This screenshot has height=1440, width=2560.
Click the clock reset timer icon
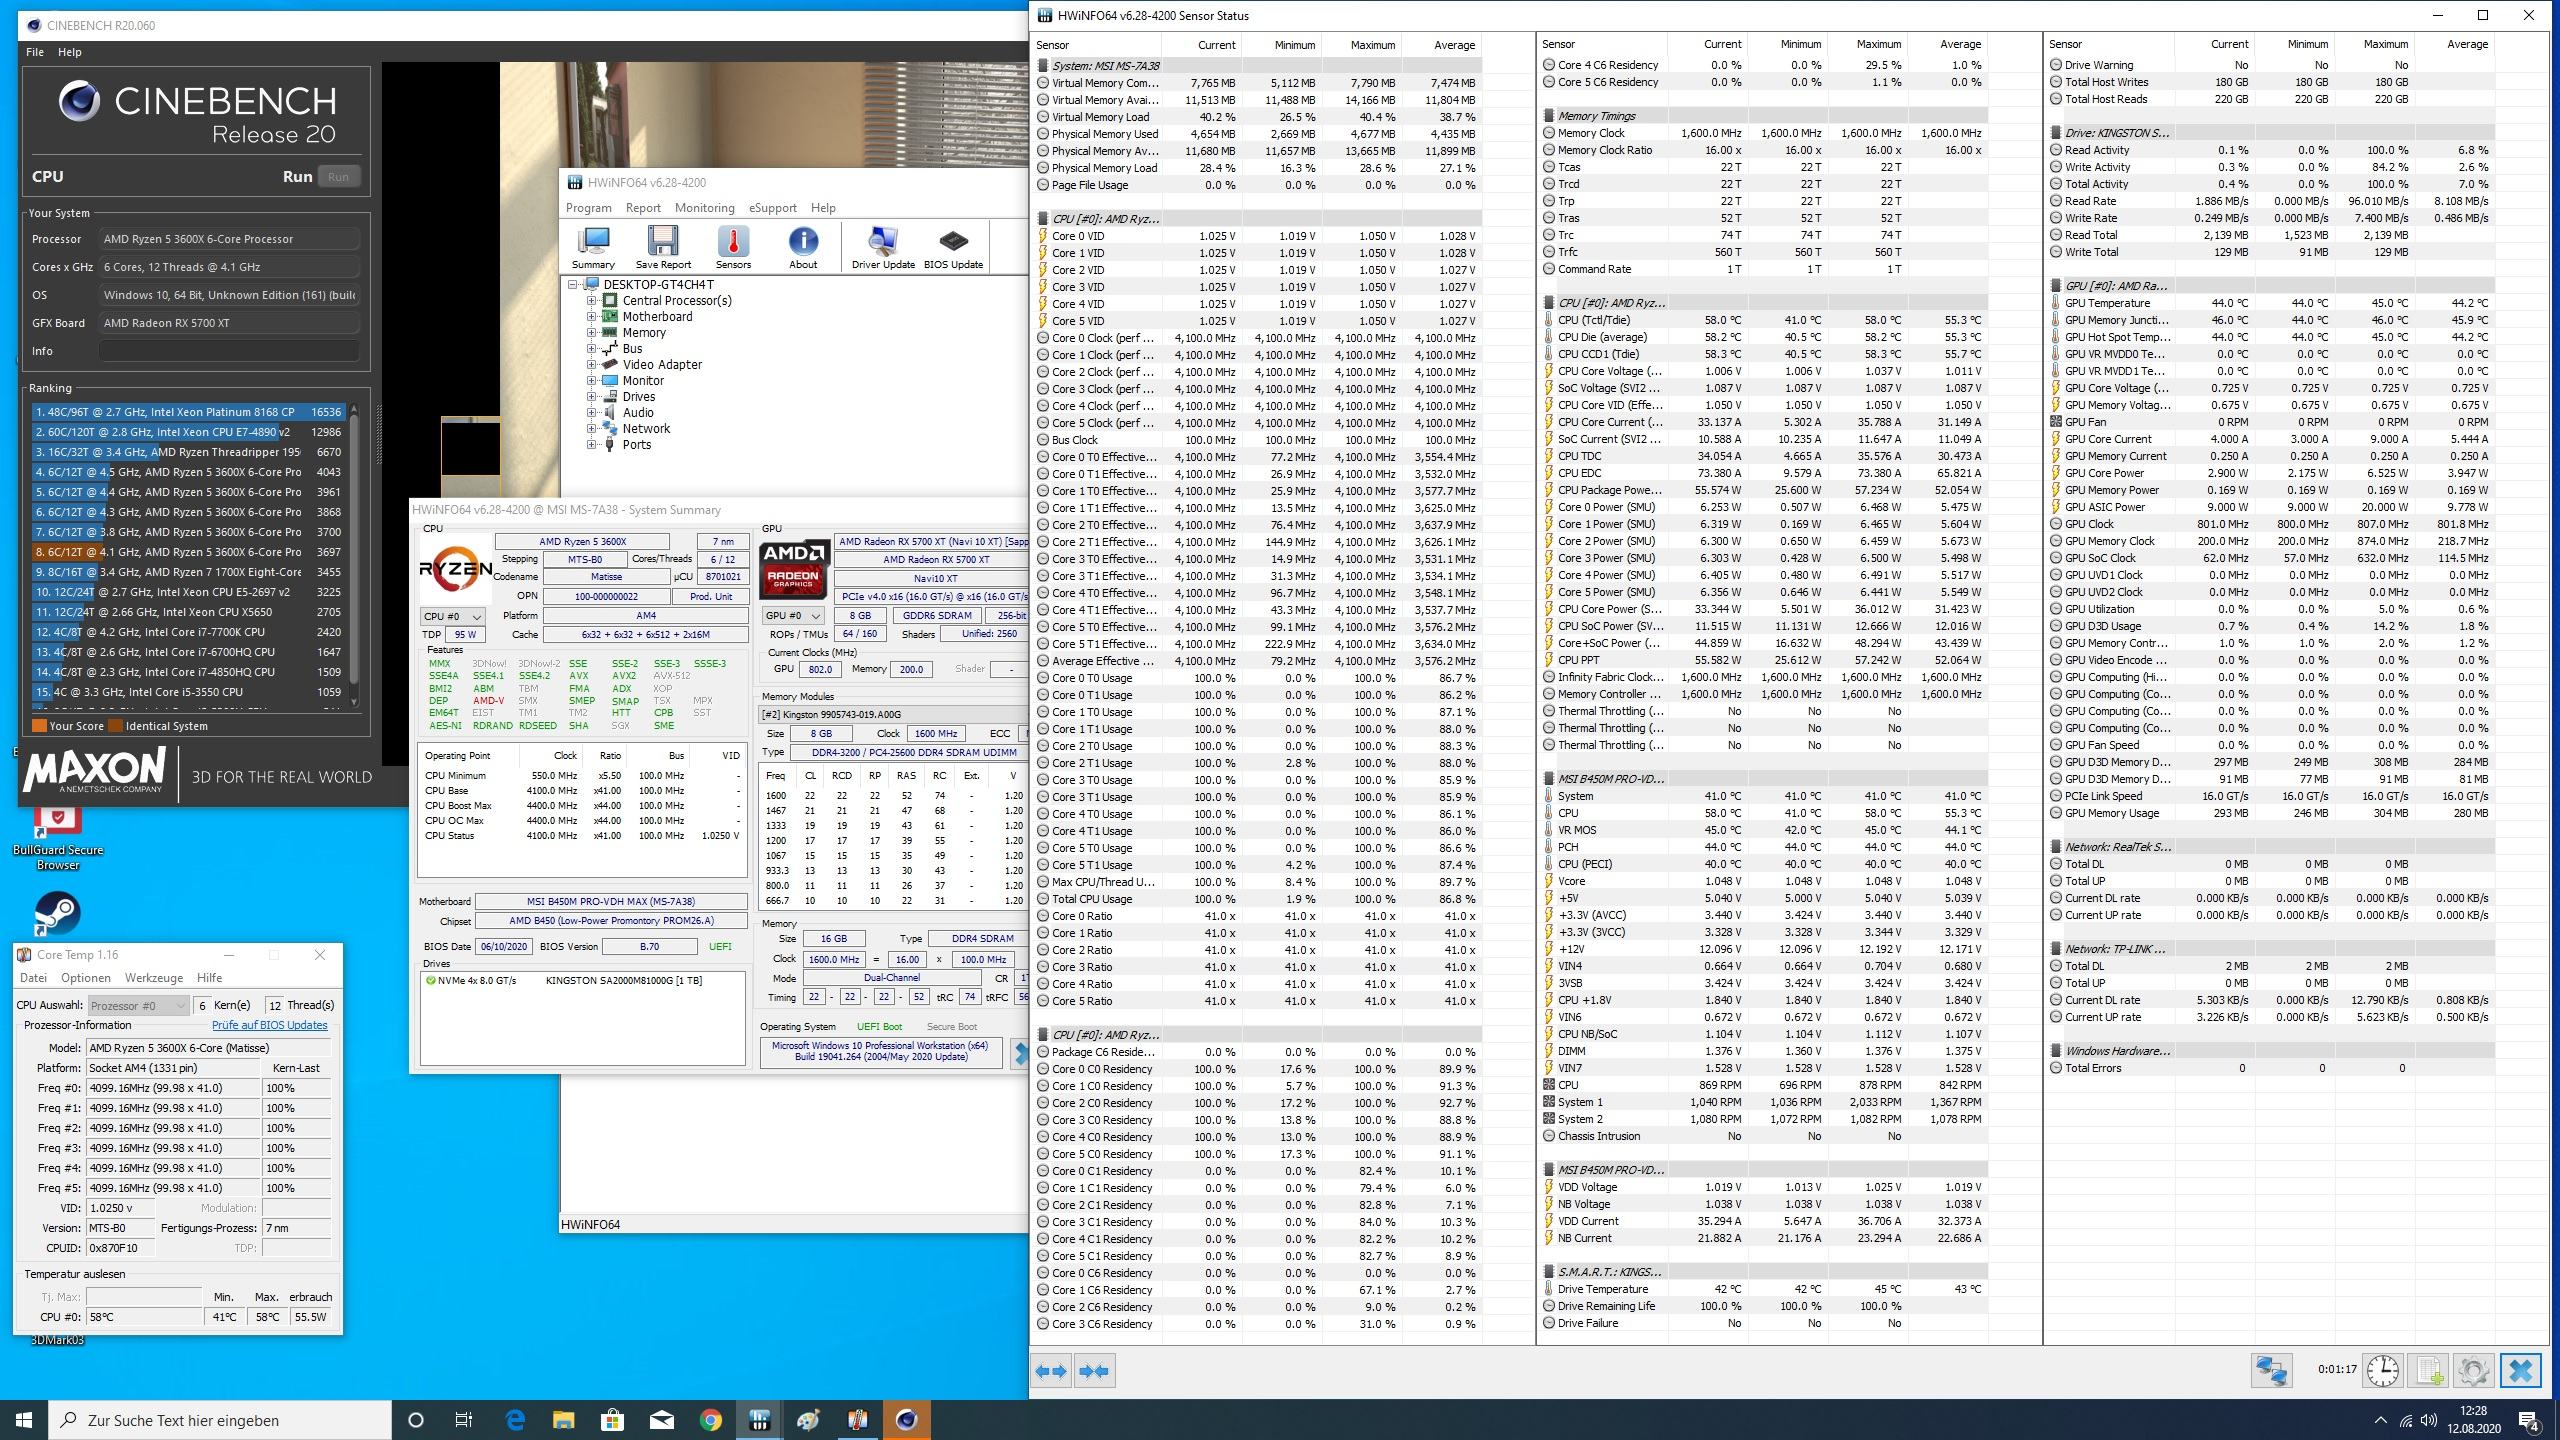[2383, 1370]
